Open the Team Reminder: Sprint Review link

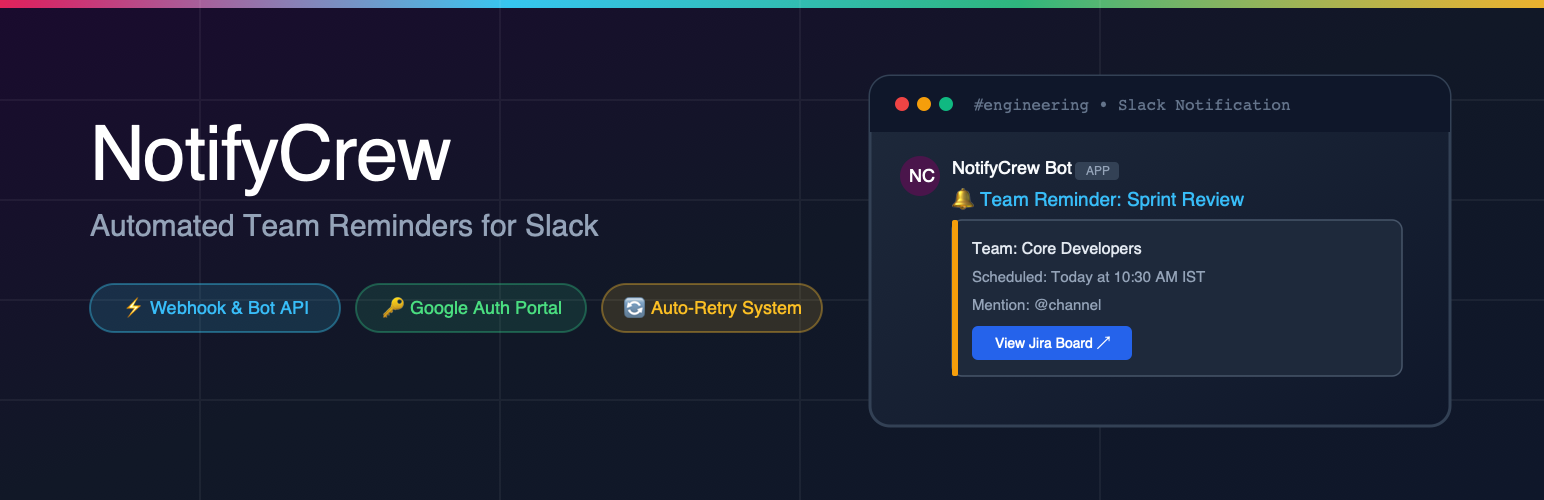point(1112,199)
